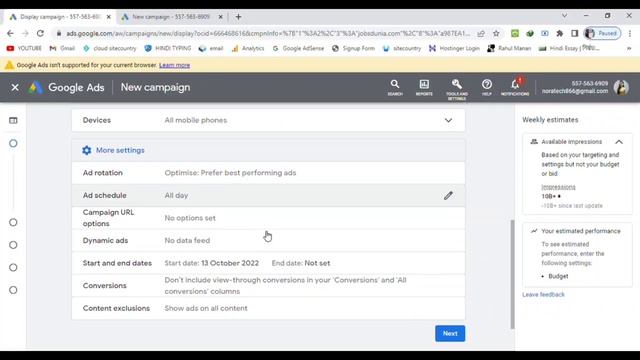Open the Extensions puzzle icon
640x360 pixels.
[560, 33]
